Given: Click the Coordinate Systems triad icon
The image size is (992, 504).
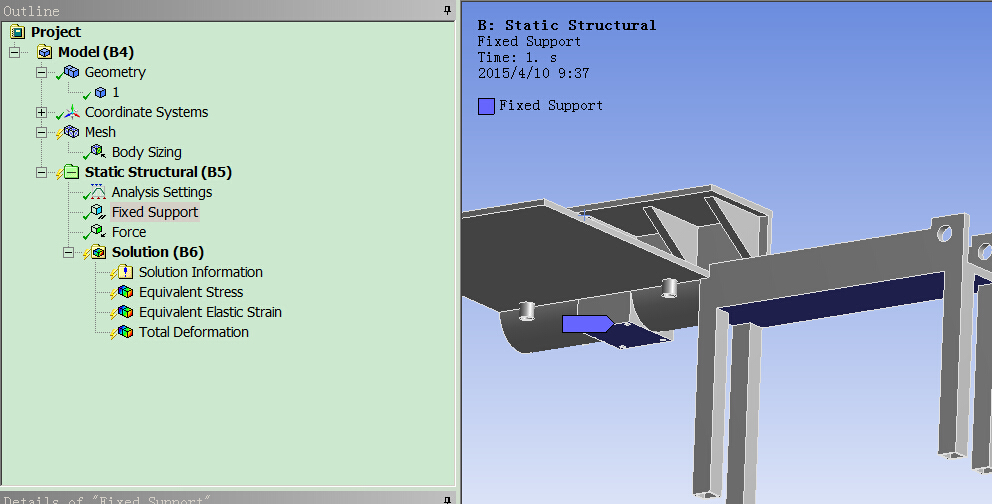Looking at the screenshot, I should [71, 112].
